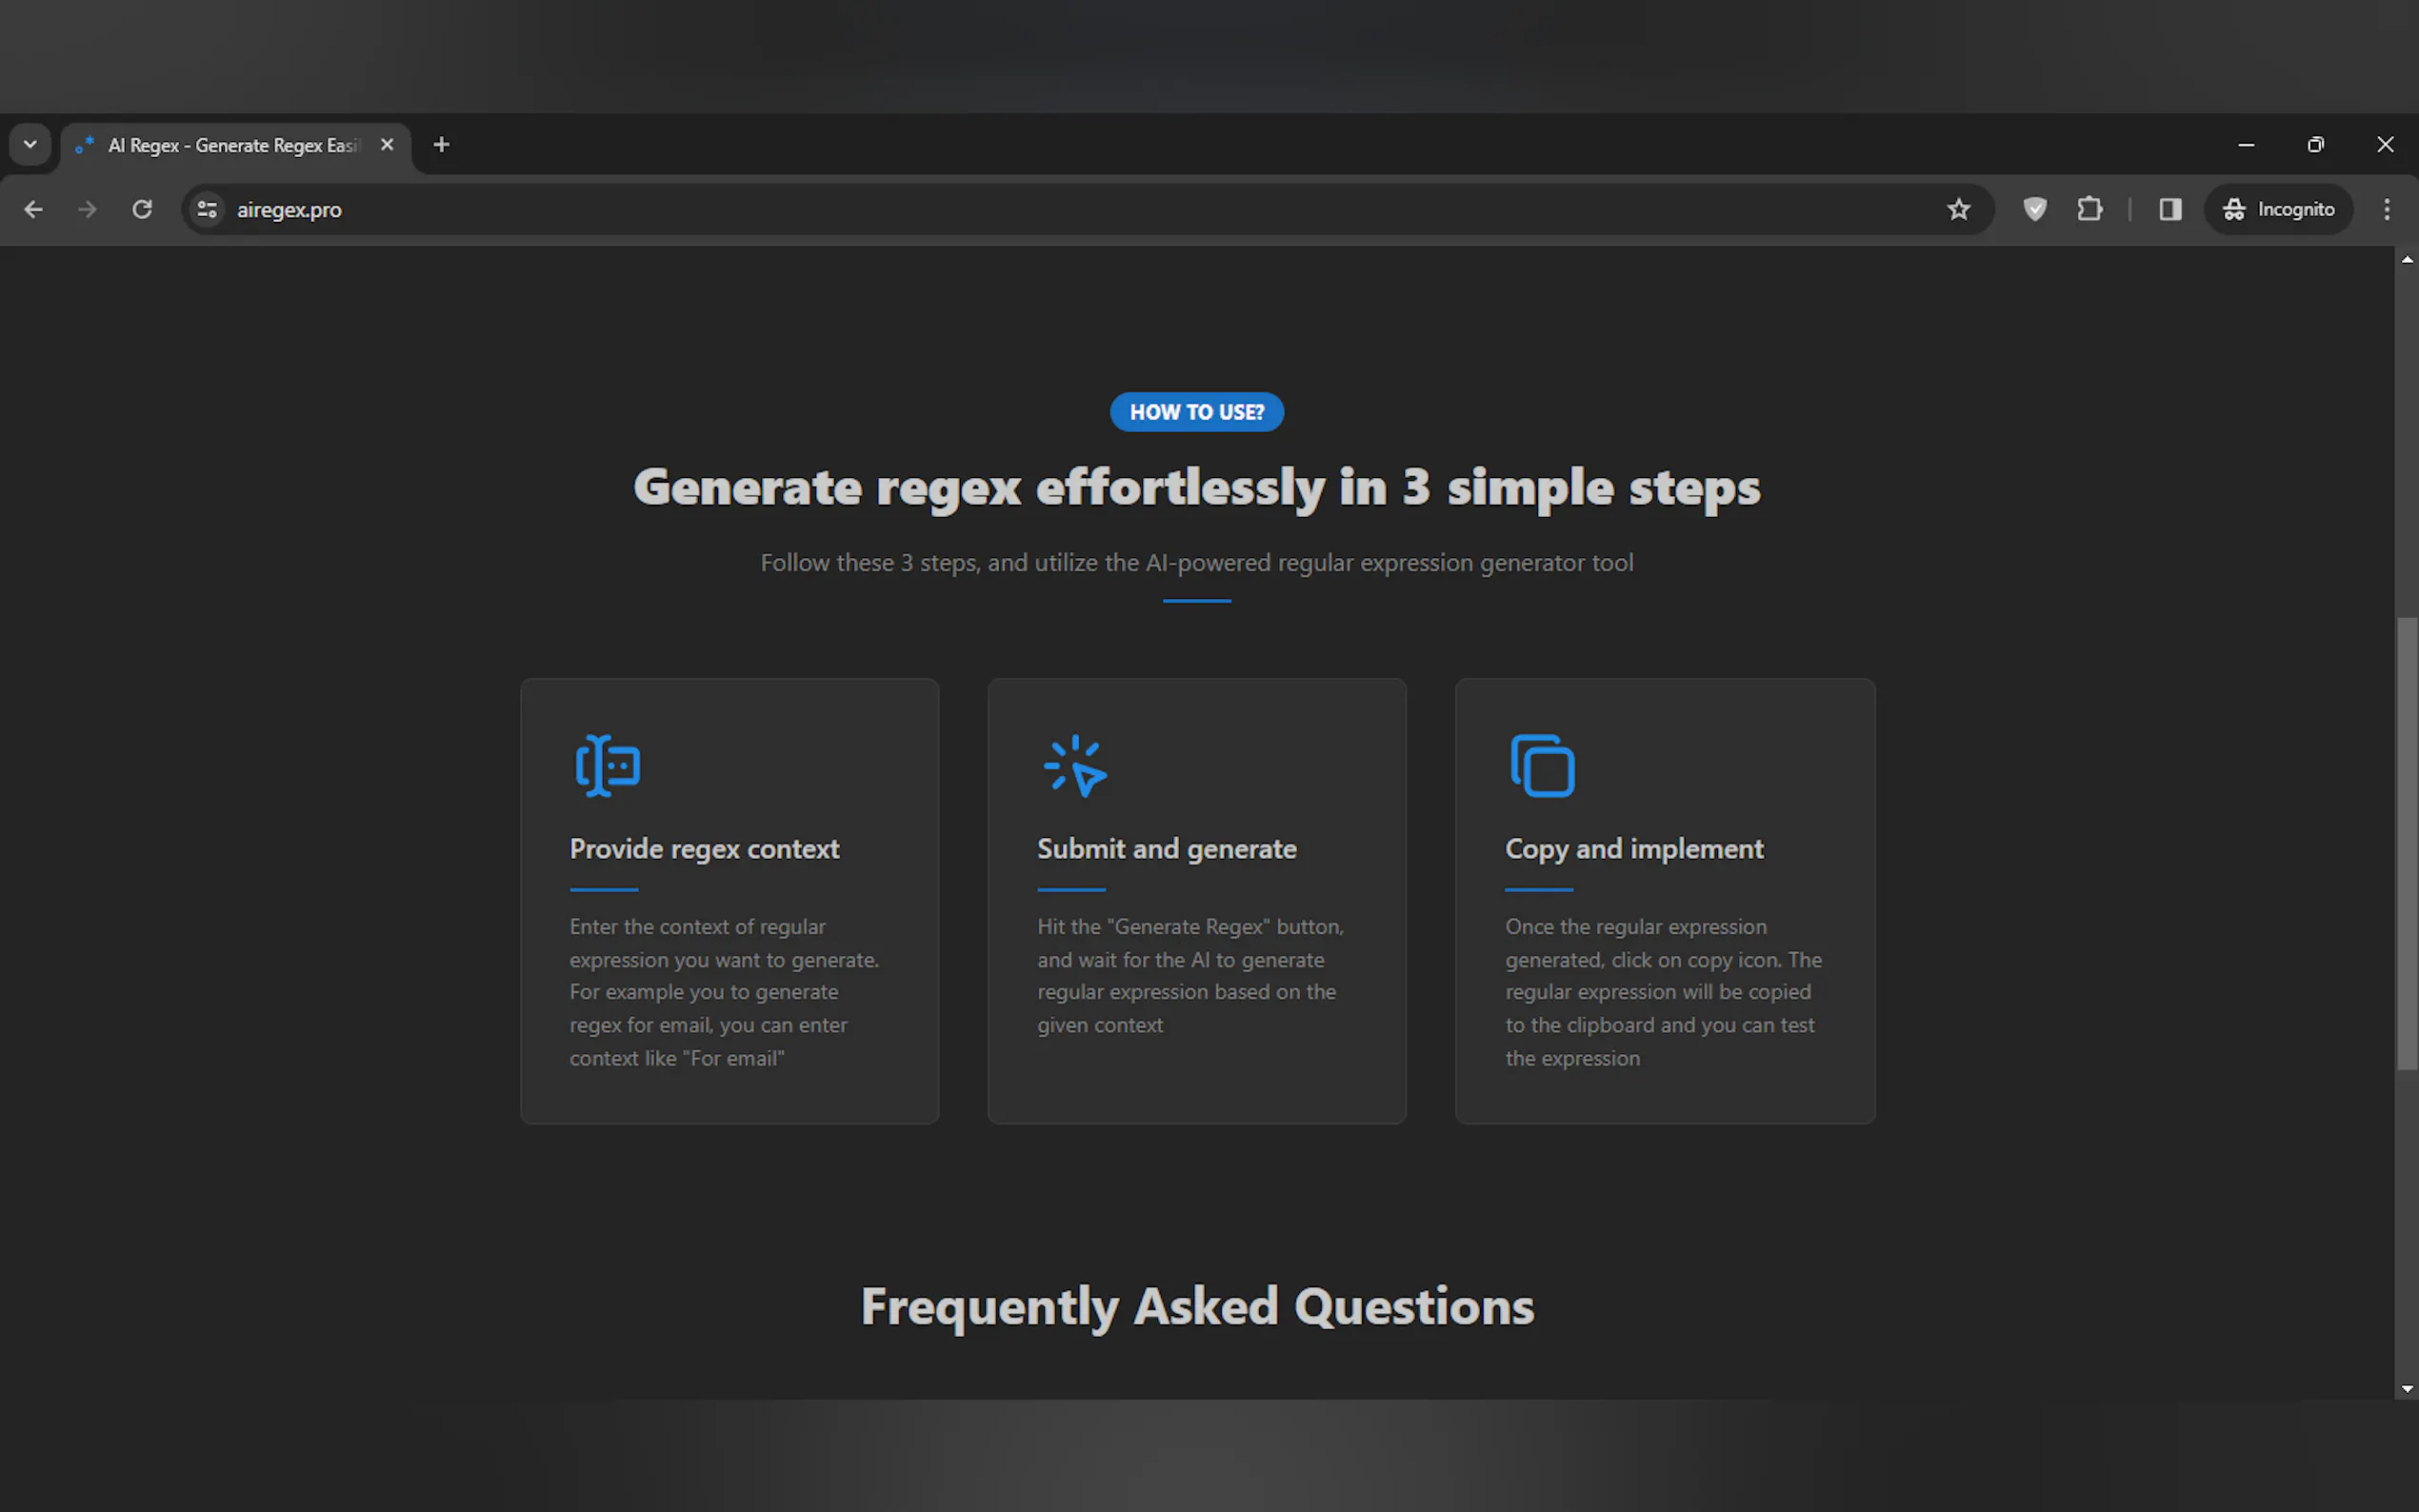Click the vertical scrollbar thumb
2419x1512 pixels.
coord(2406,845)
